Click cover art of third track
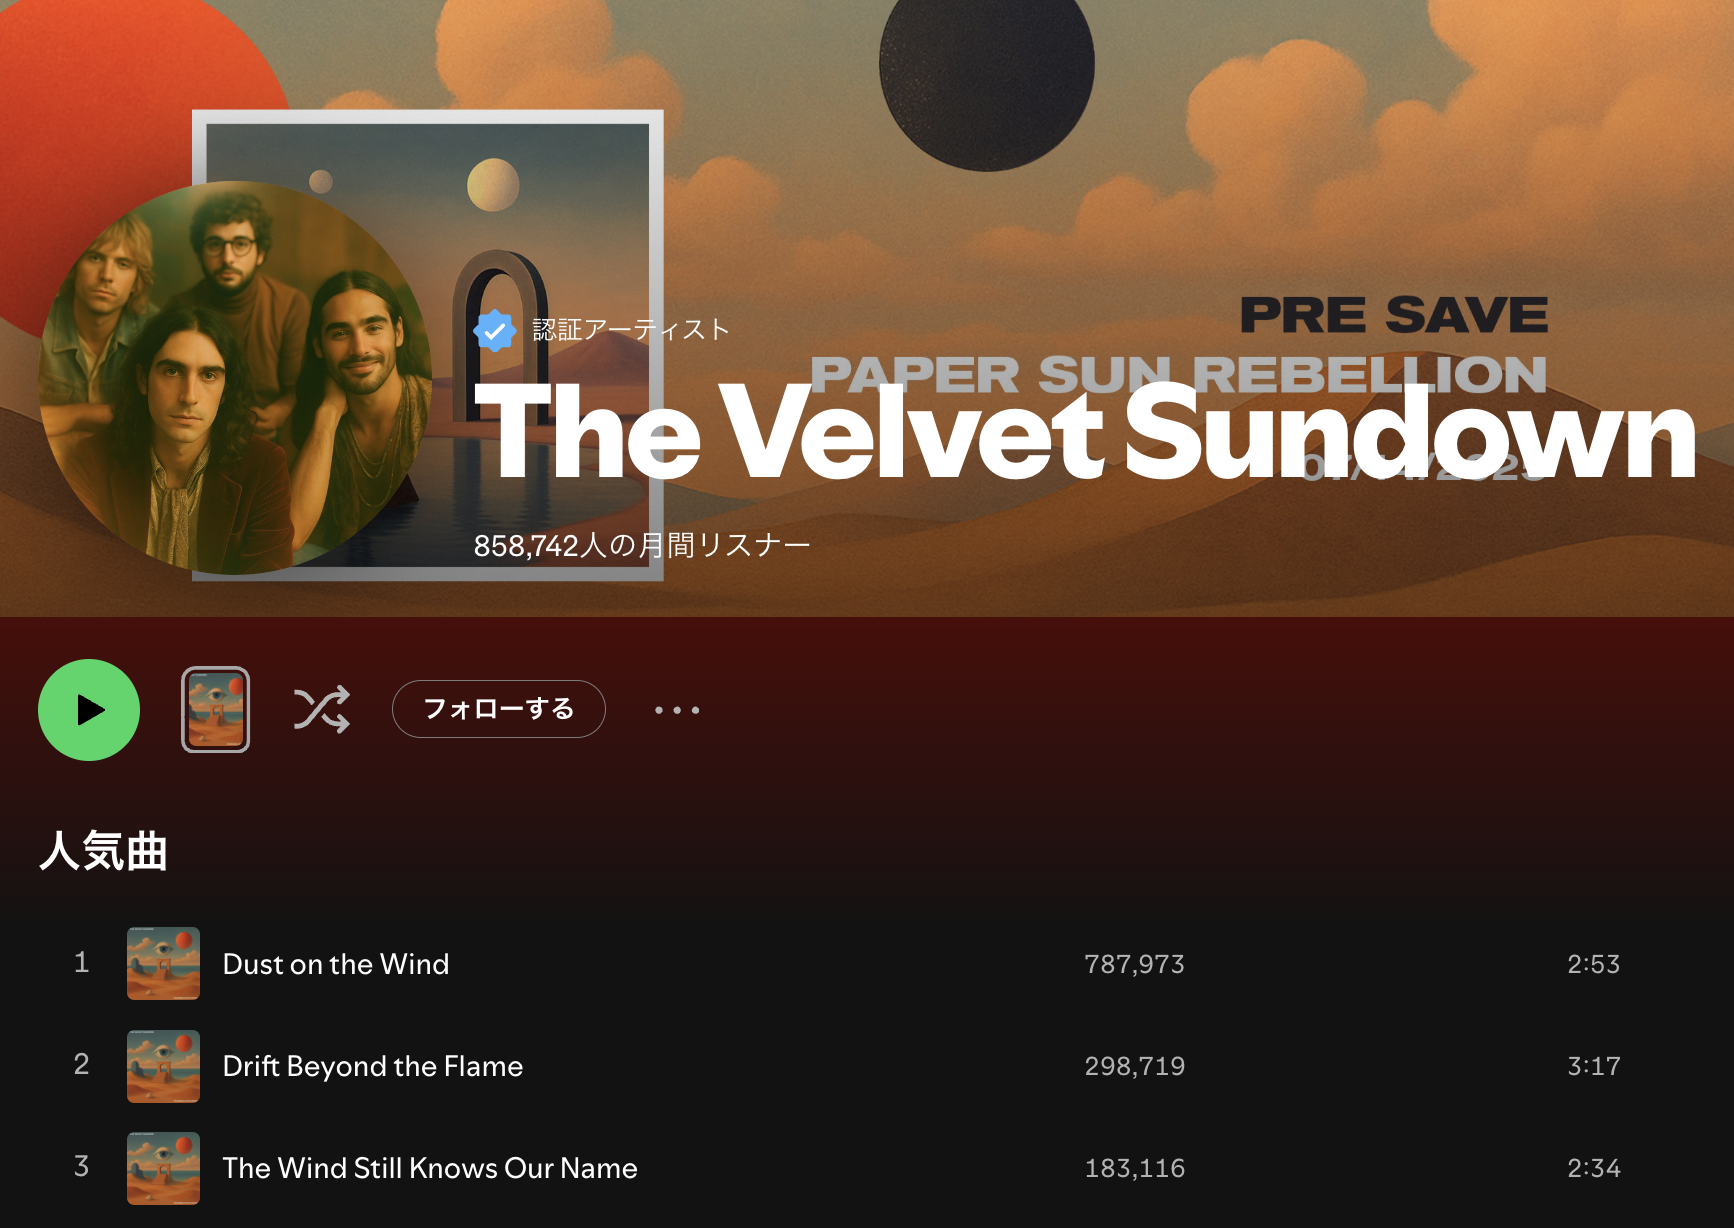The height and width of the screenshot is (1228, 1734). tap(163, 1168)
